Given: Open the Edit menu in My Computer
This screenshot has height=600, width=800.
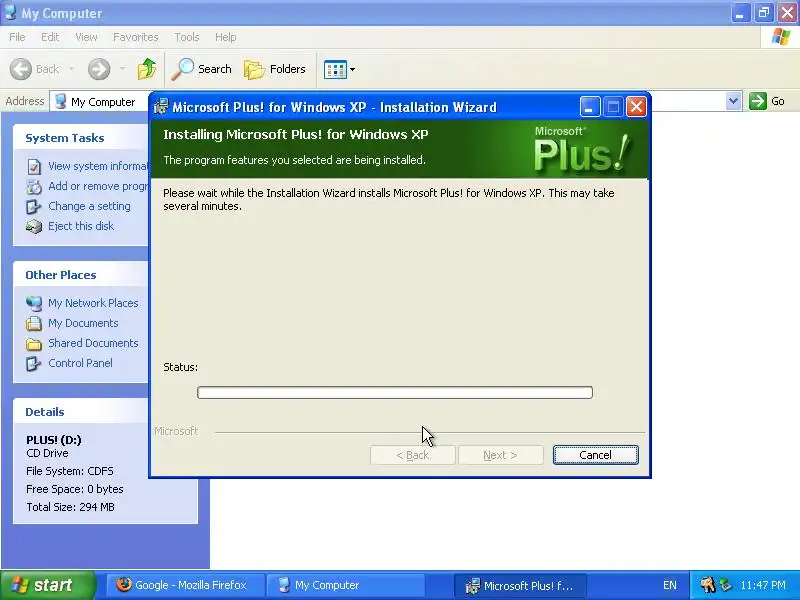Looking at the screenshot, I should [49, 37].
